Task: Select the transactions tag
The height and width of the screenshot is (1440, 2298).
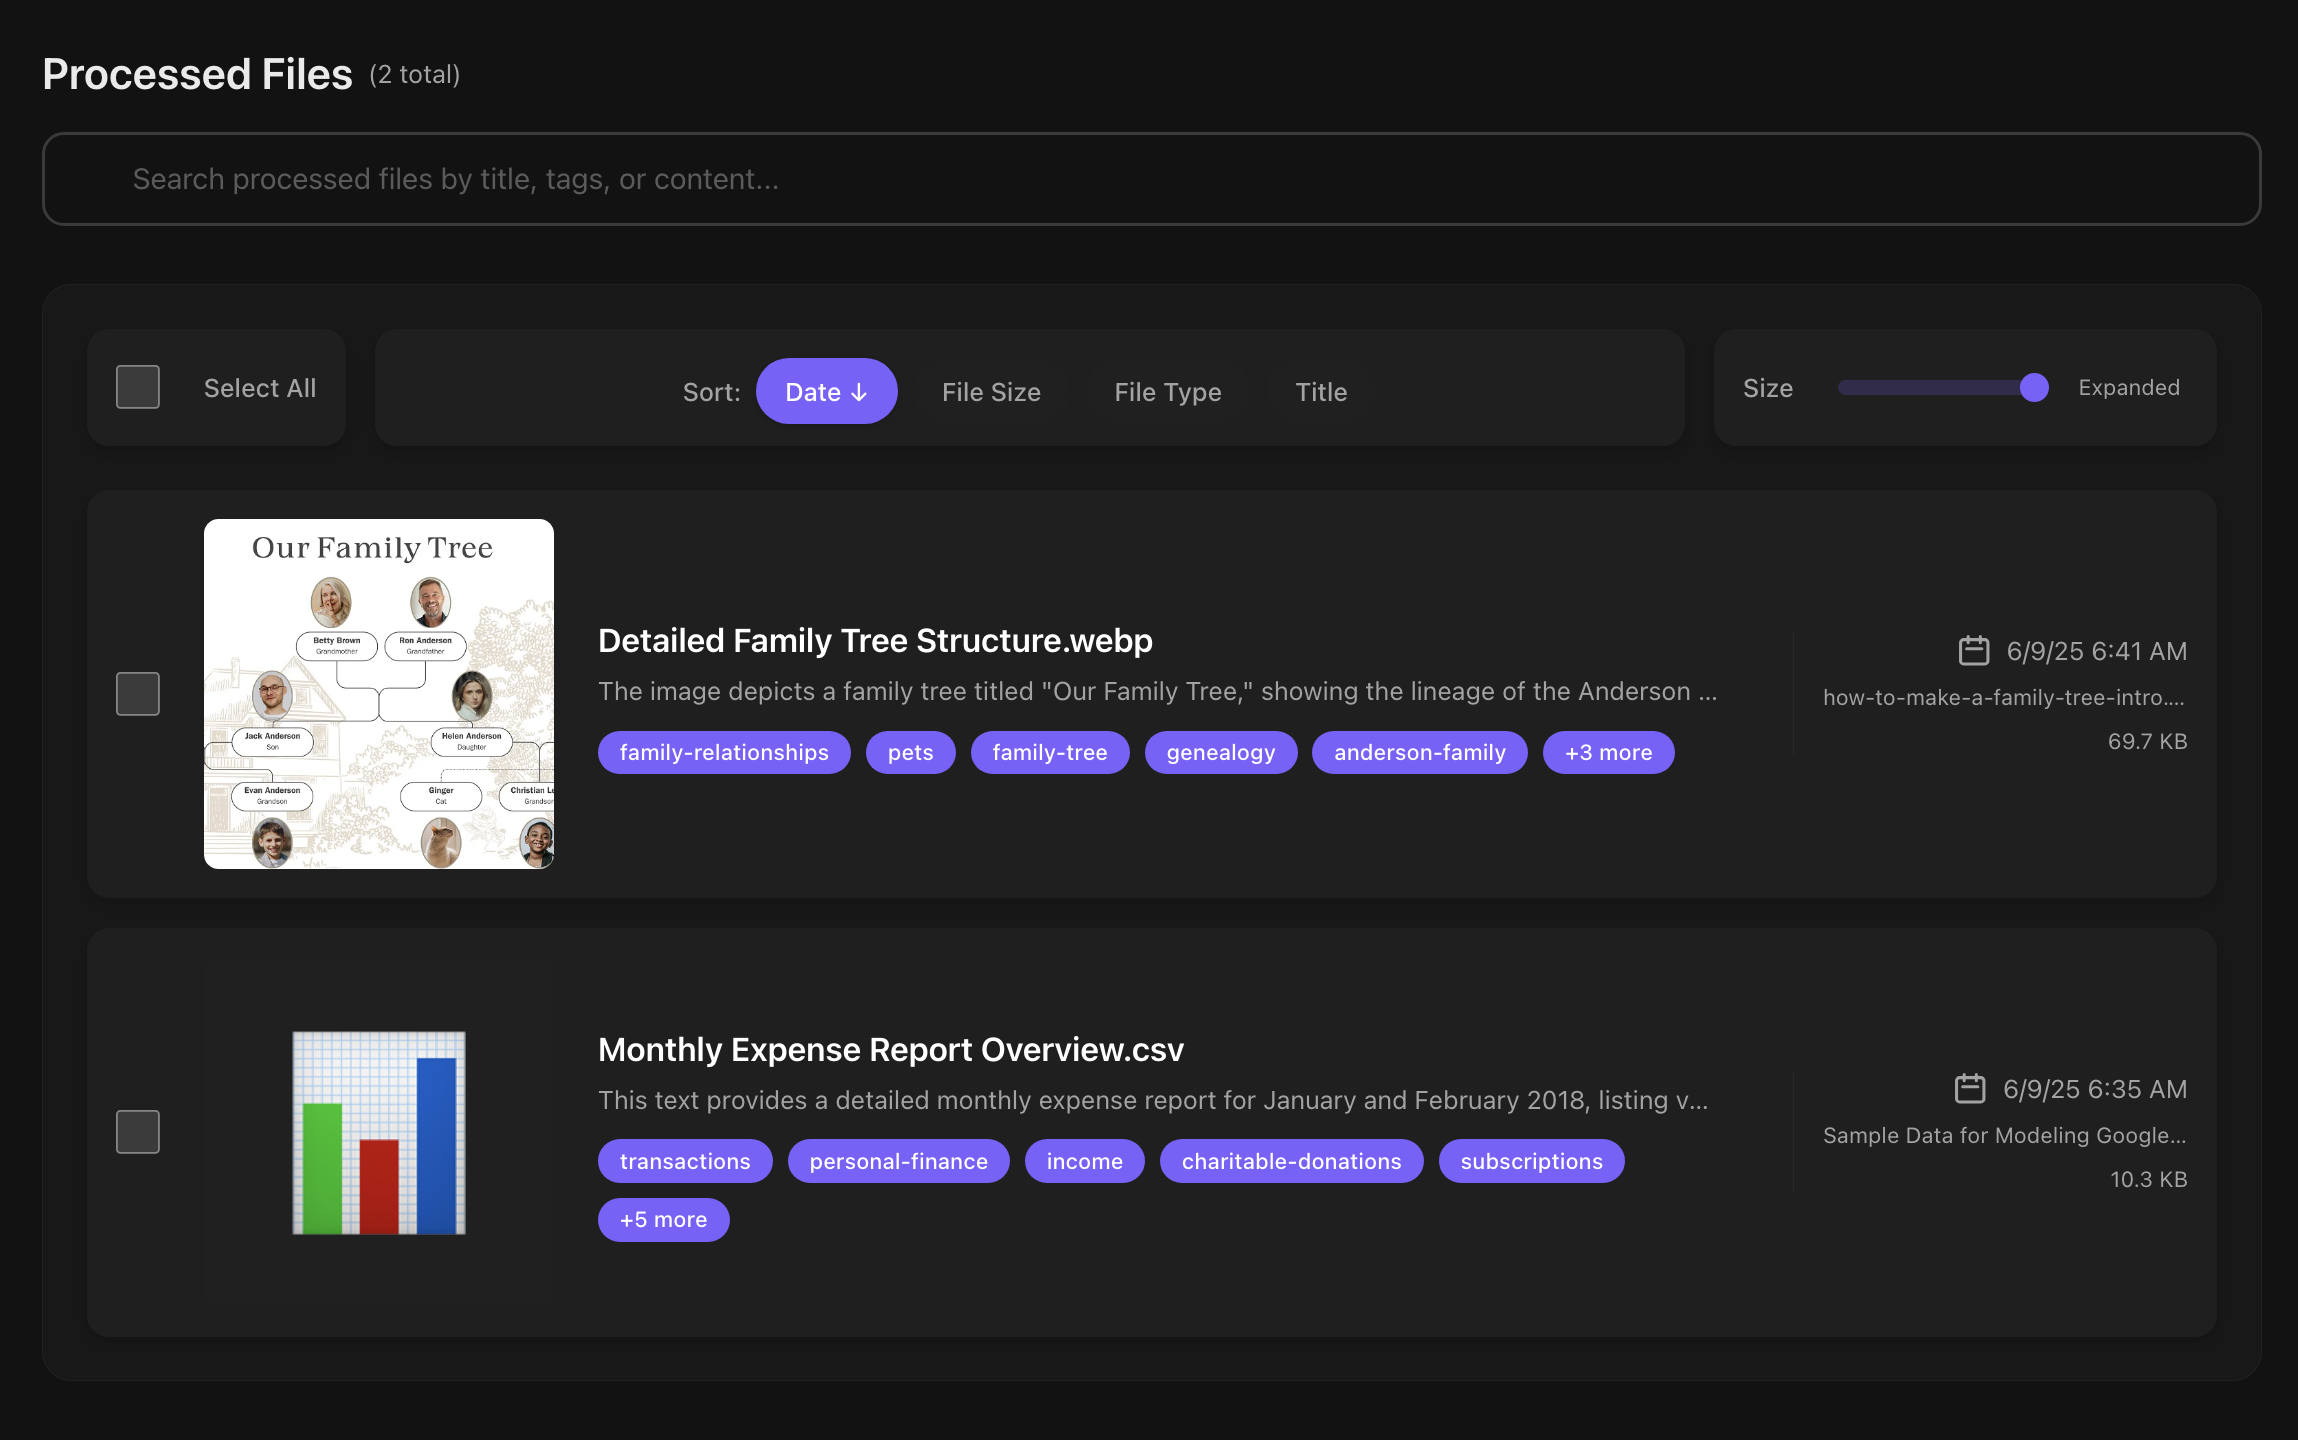Action: click(x=685, y=1161)
